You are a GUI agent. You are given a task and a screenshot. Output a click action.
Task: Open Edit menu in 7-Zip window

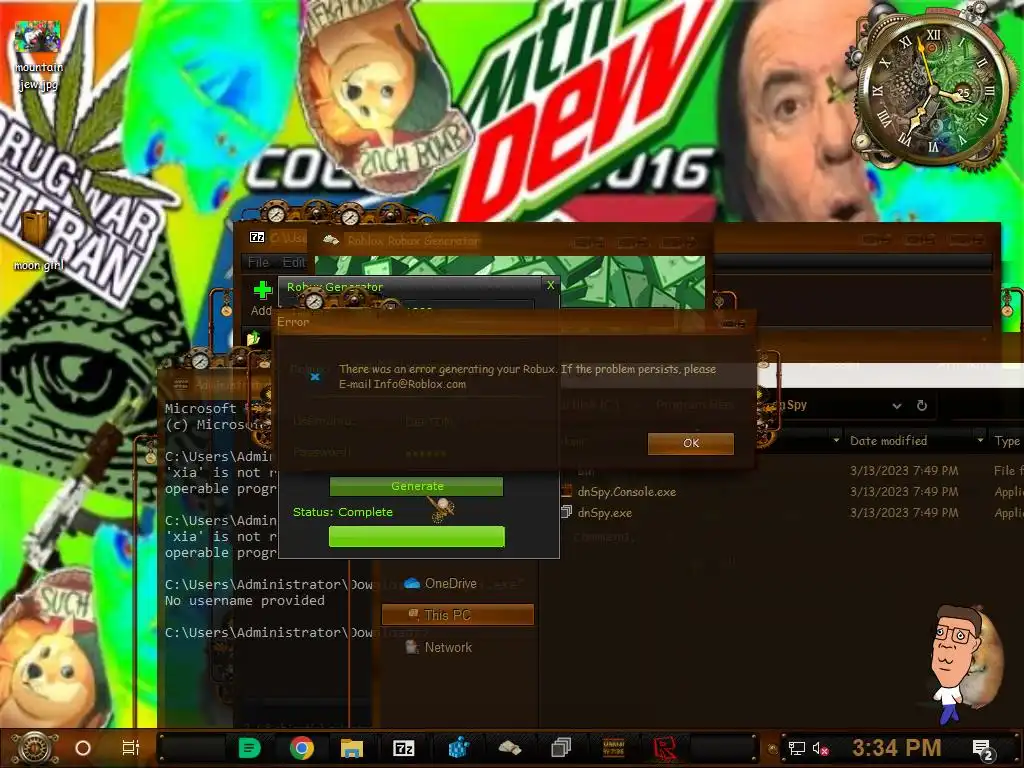coord(294,262)
